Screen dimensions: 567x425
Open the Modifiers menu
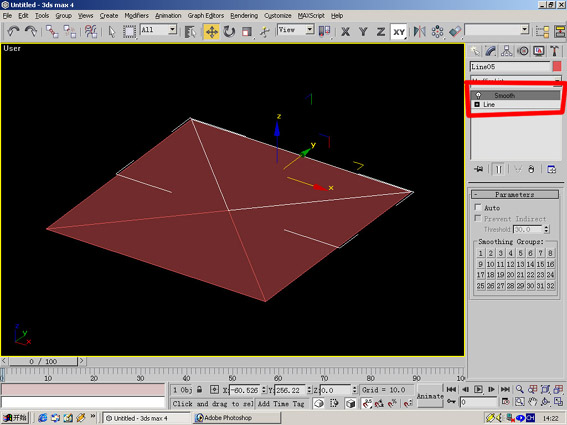click(x=136, y=16)
